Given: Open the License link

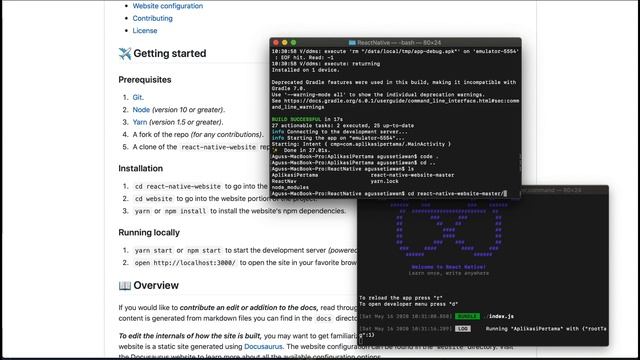Looking at the screenshot, I should click(144, 30).
